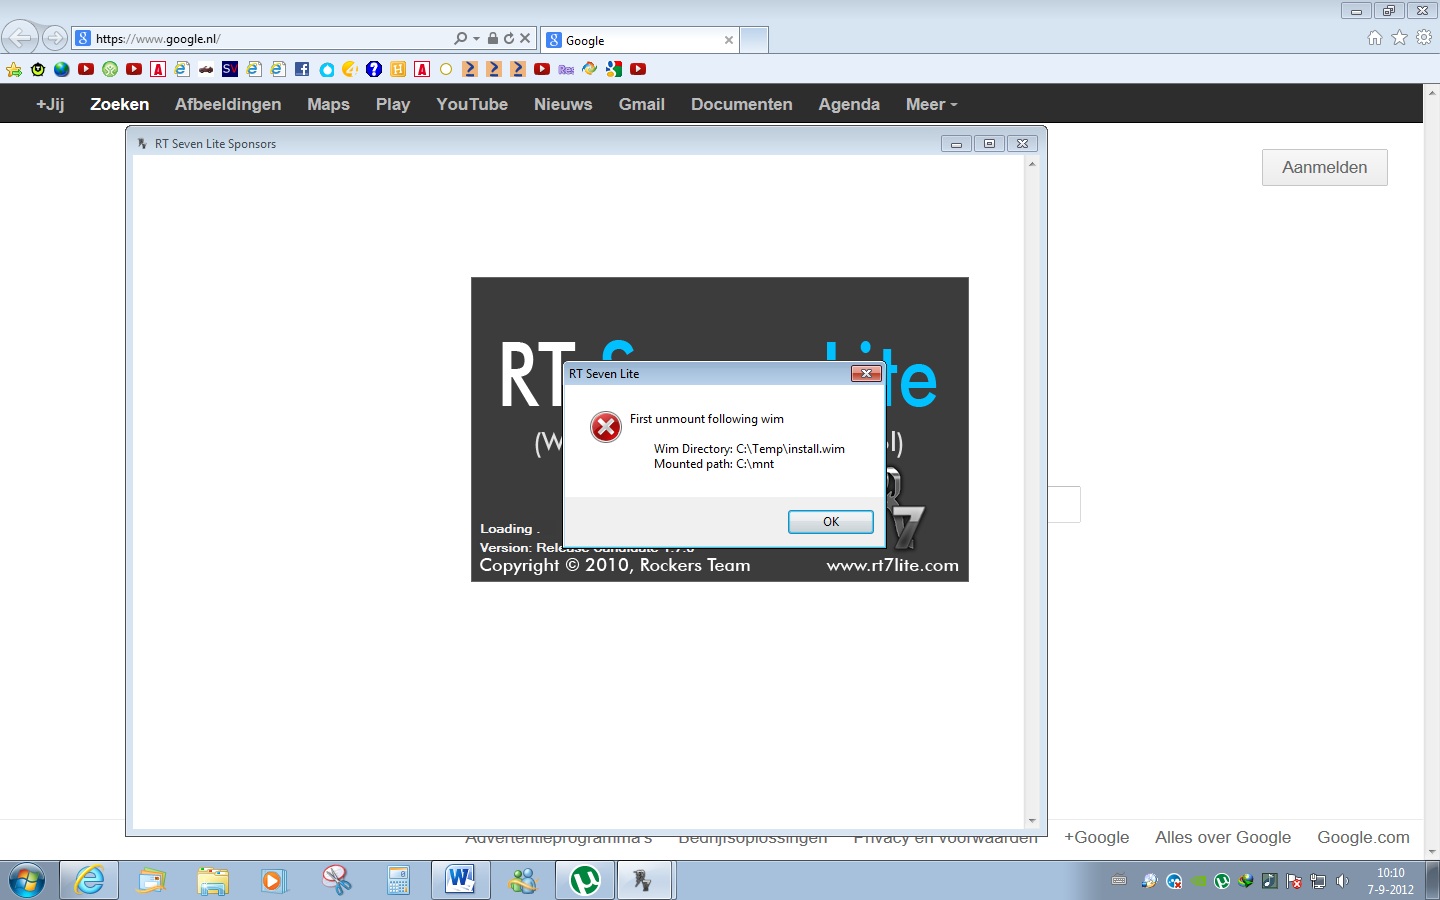Switch to Microsoft Word in taskbar
1440x900 pixels.
[460, 881]
